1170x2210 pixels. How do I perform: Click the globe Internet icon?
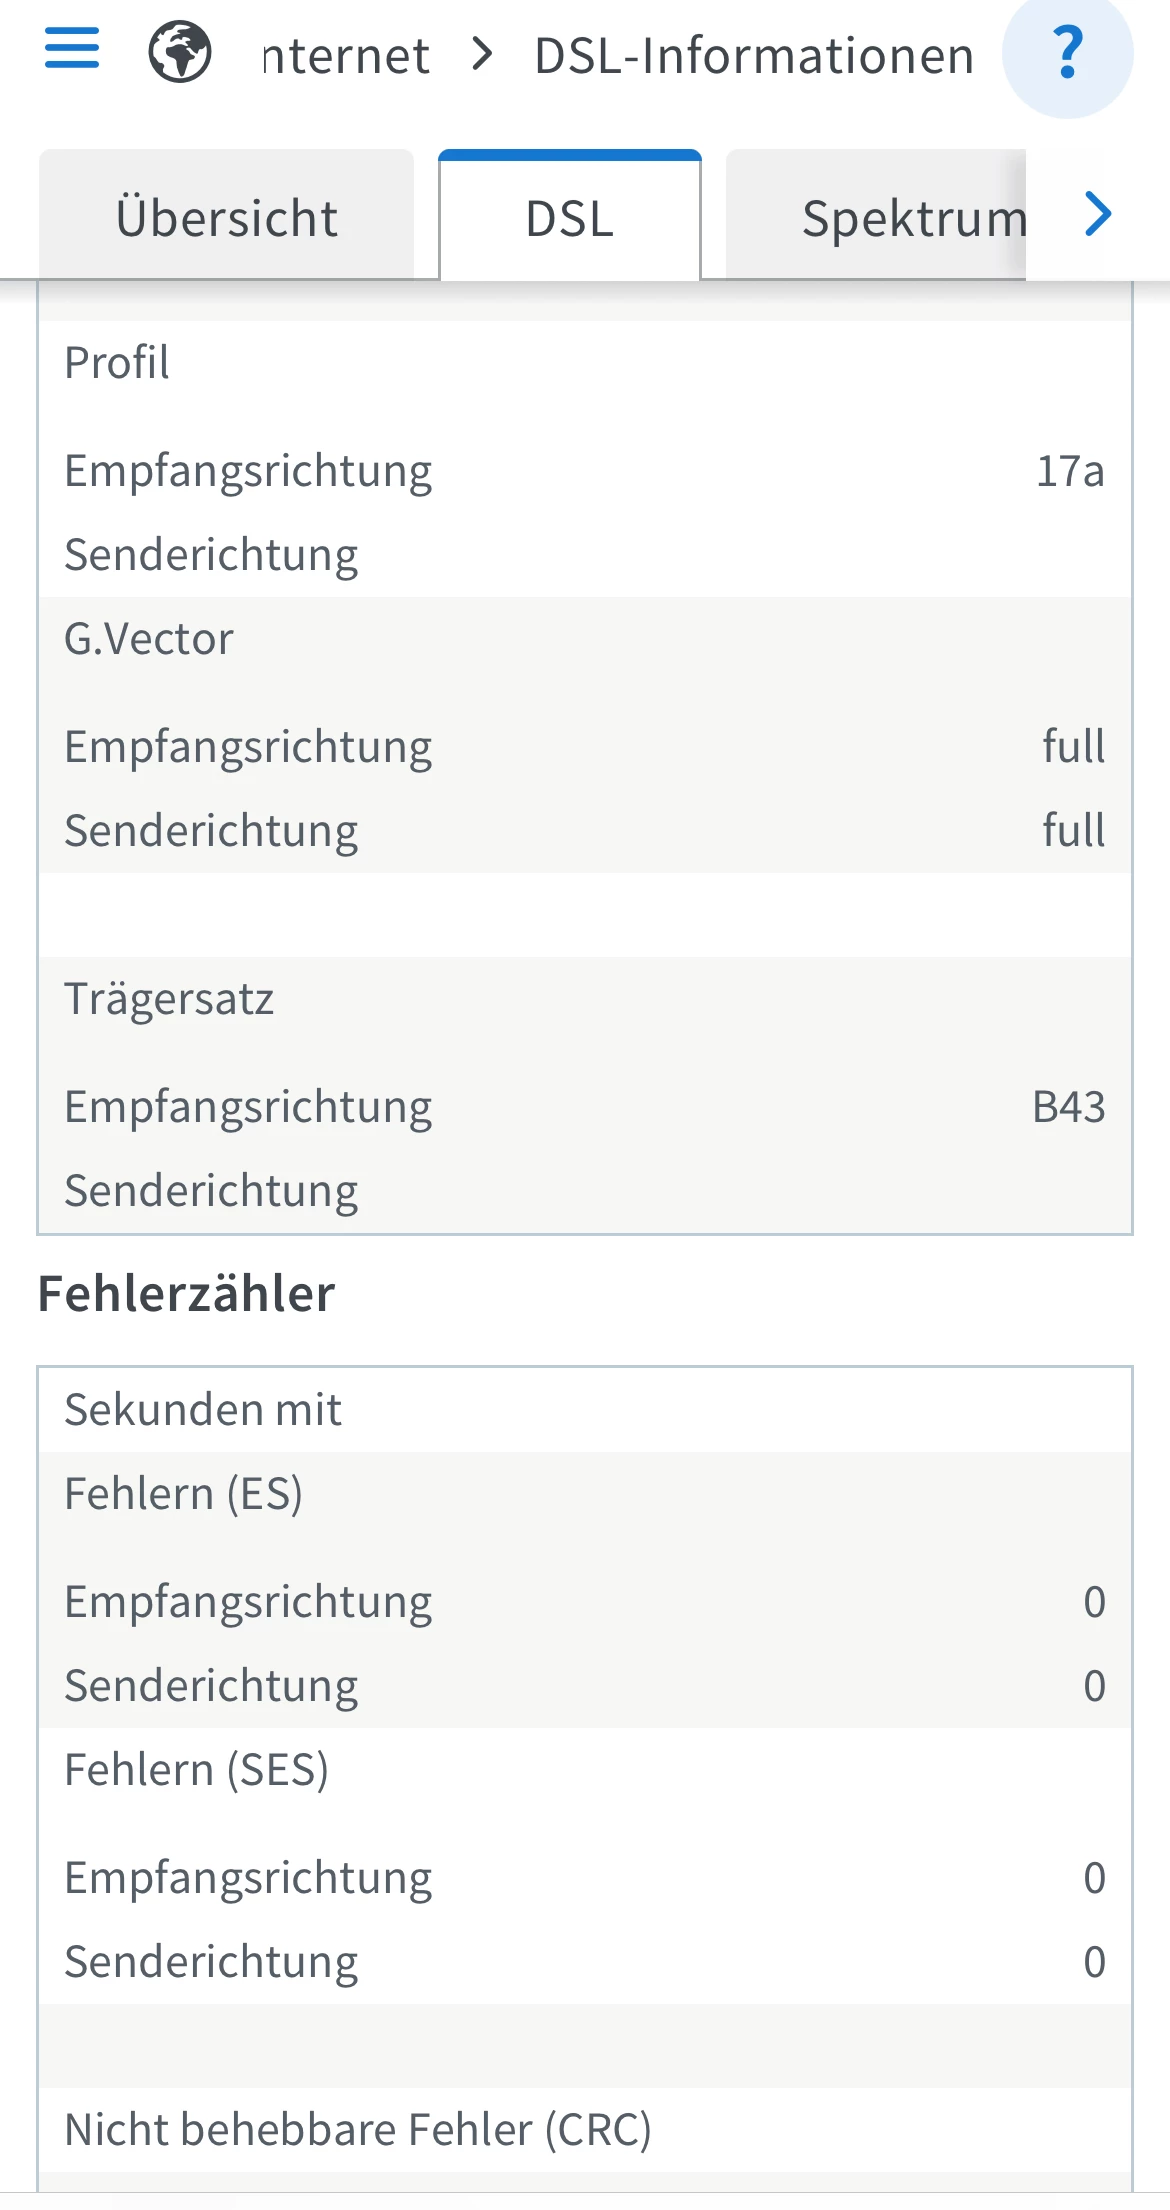coord(180,53)
